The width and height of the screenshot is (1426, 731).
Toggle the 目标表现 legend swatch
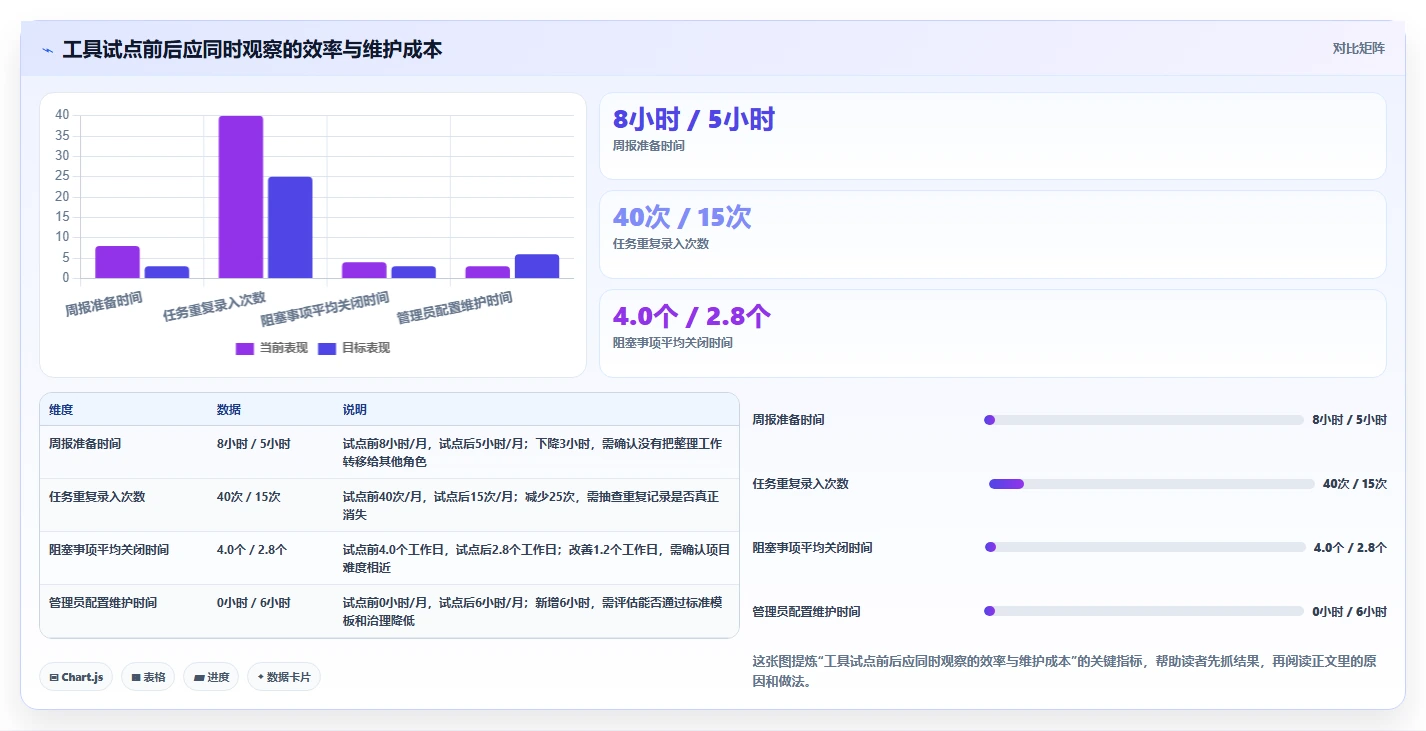coord(327,348)
